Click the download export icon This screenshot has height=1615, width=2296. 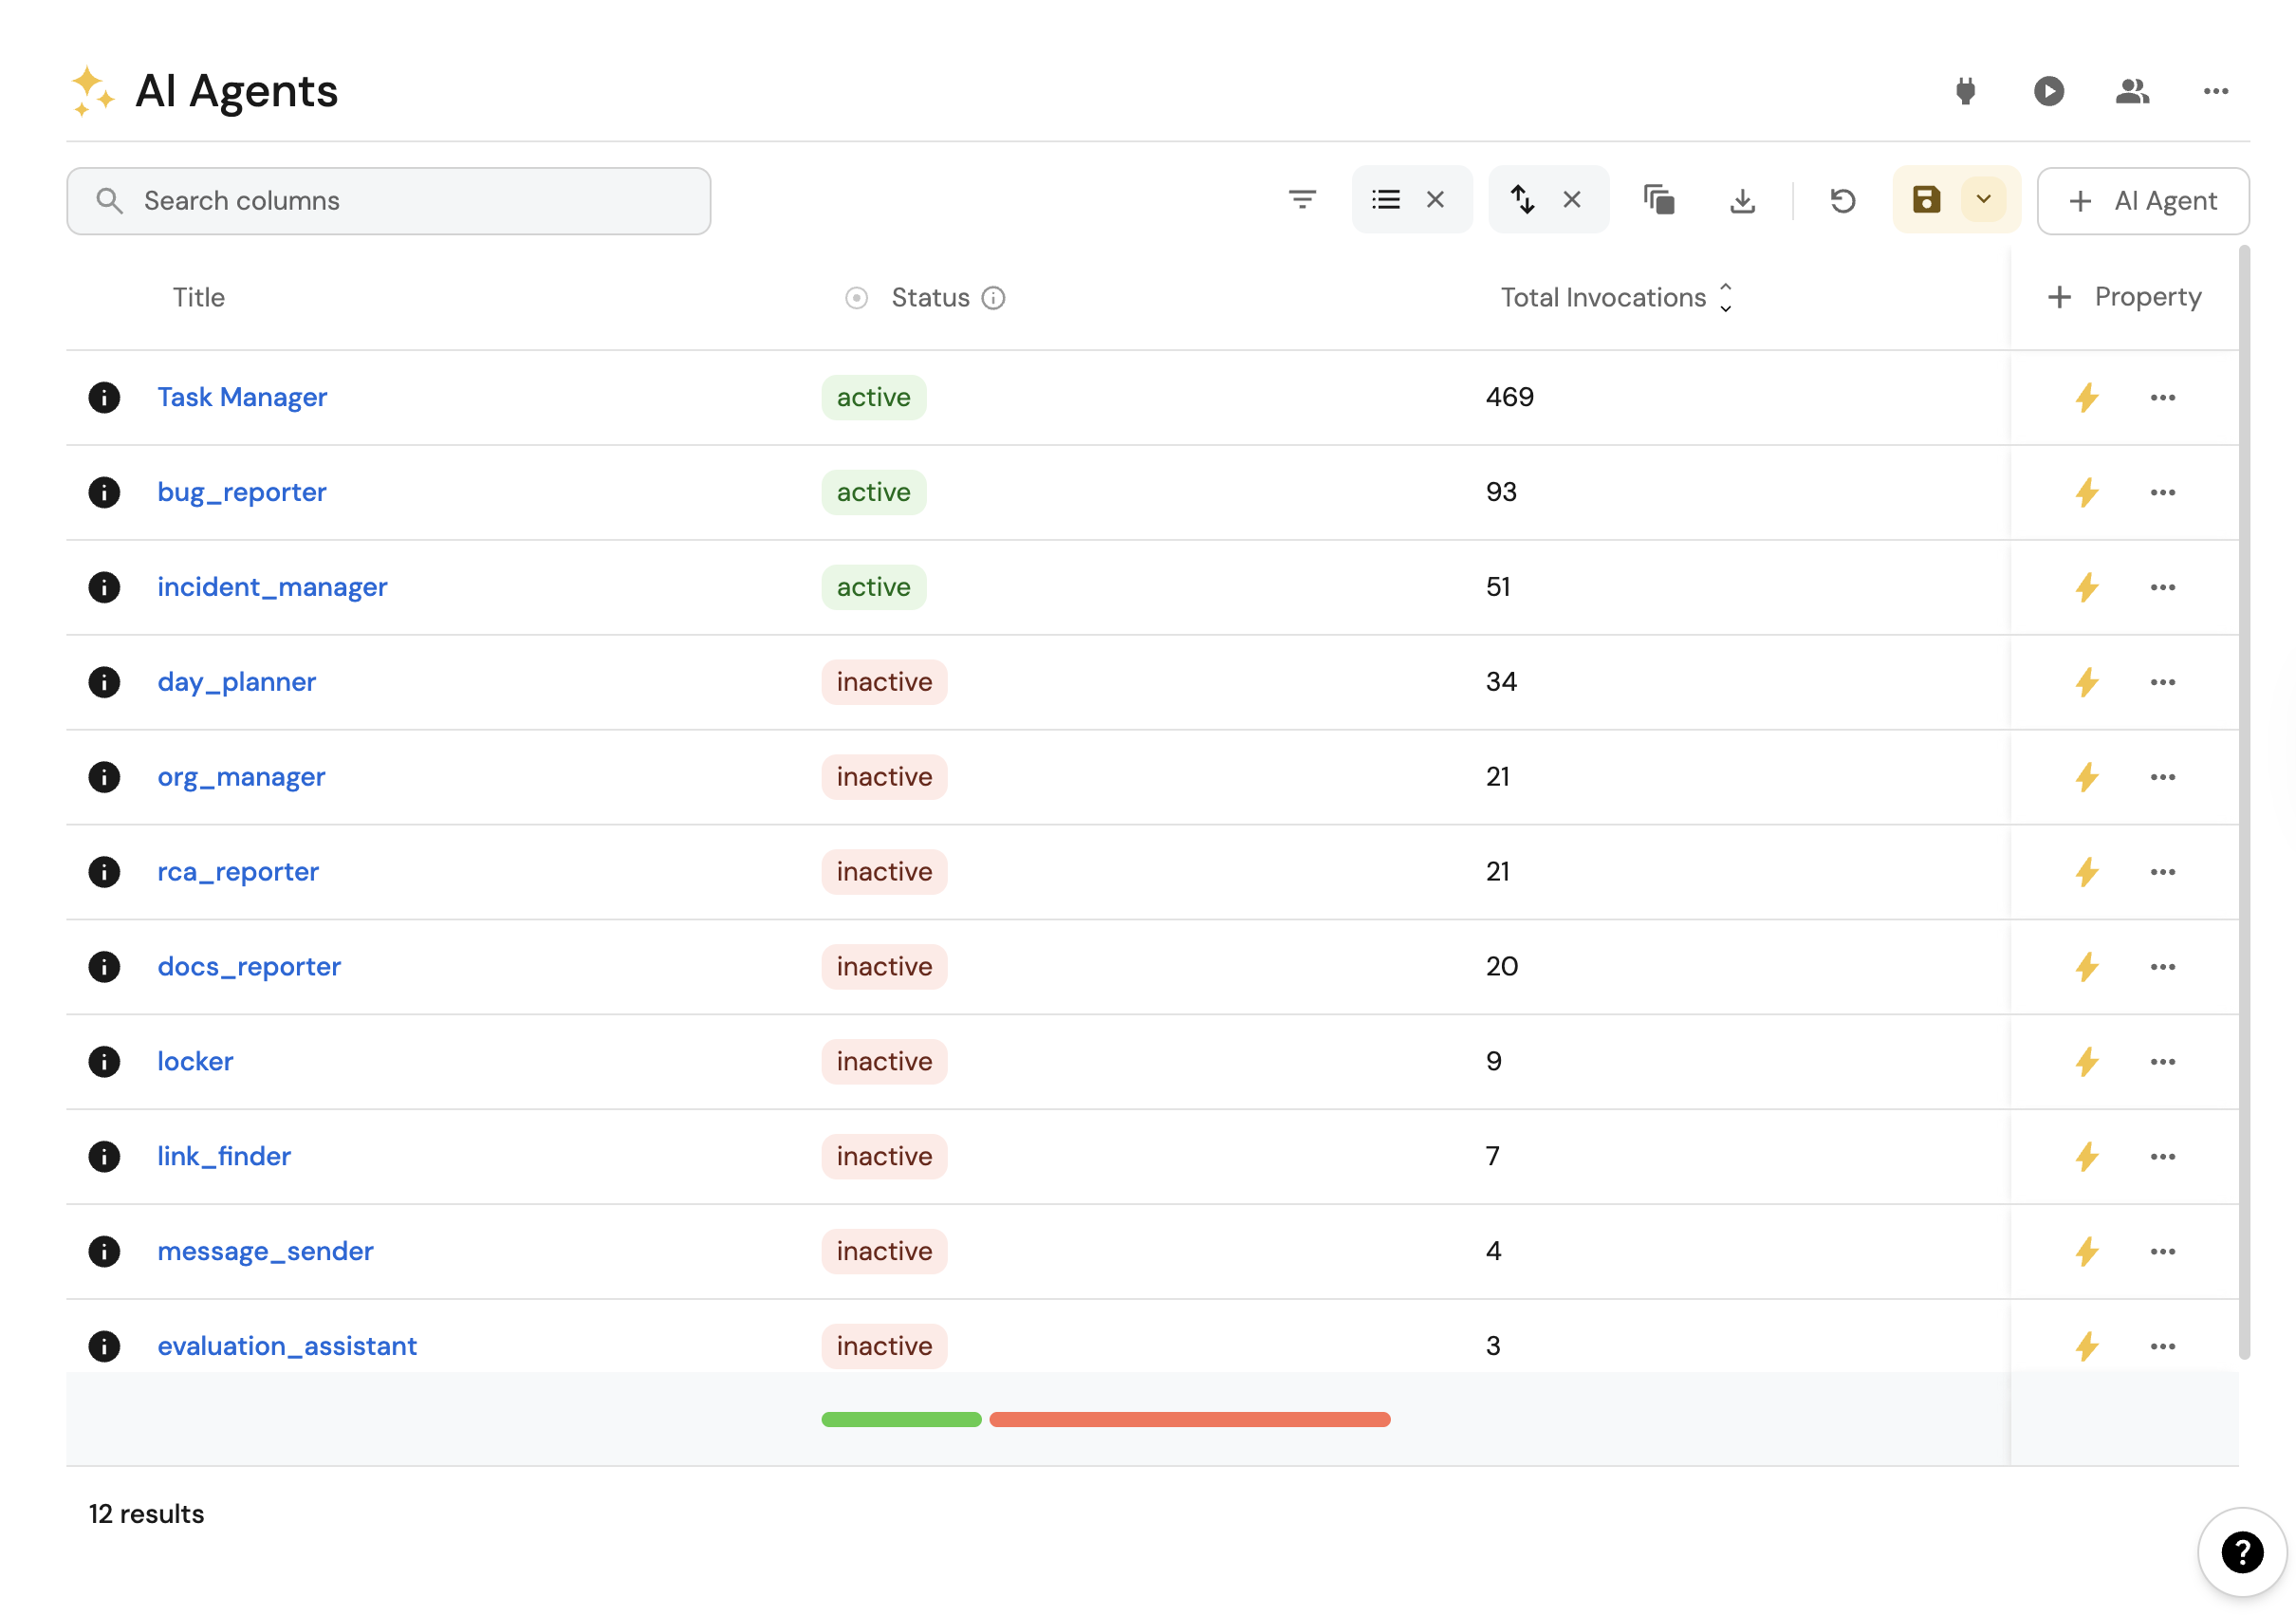(x=1742, y=200)
